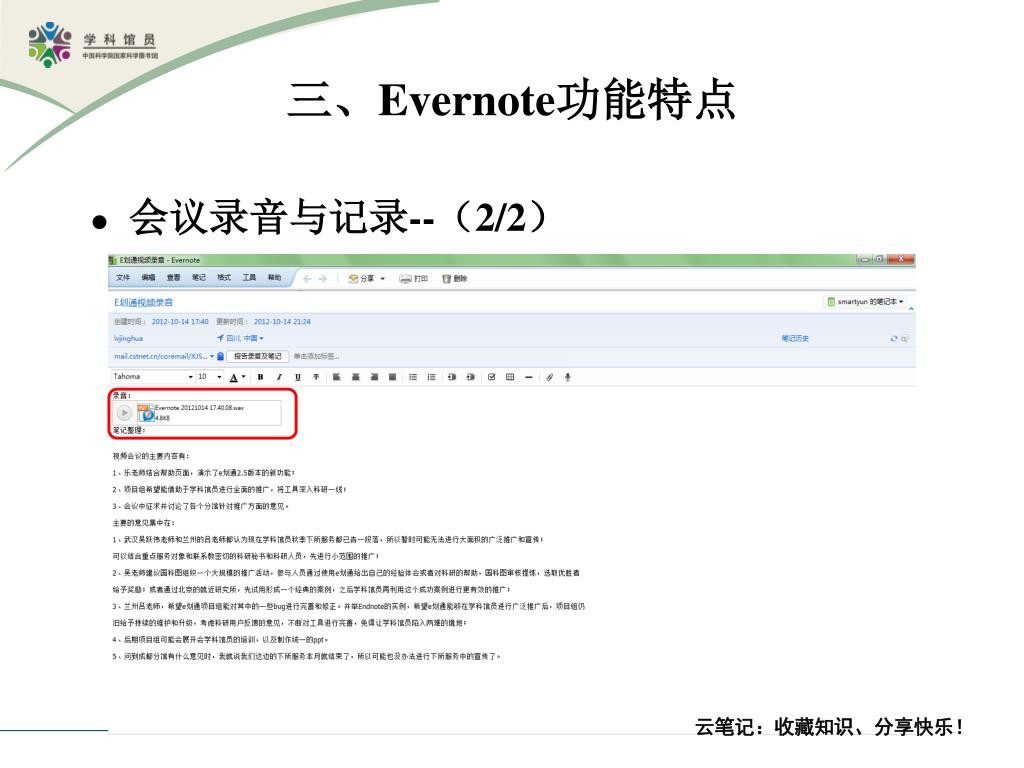This screenshot has width=1024, height=768.
Task: Click the text 视频会议的主要内容有
Action: coord(150,456)
